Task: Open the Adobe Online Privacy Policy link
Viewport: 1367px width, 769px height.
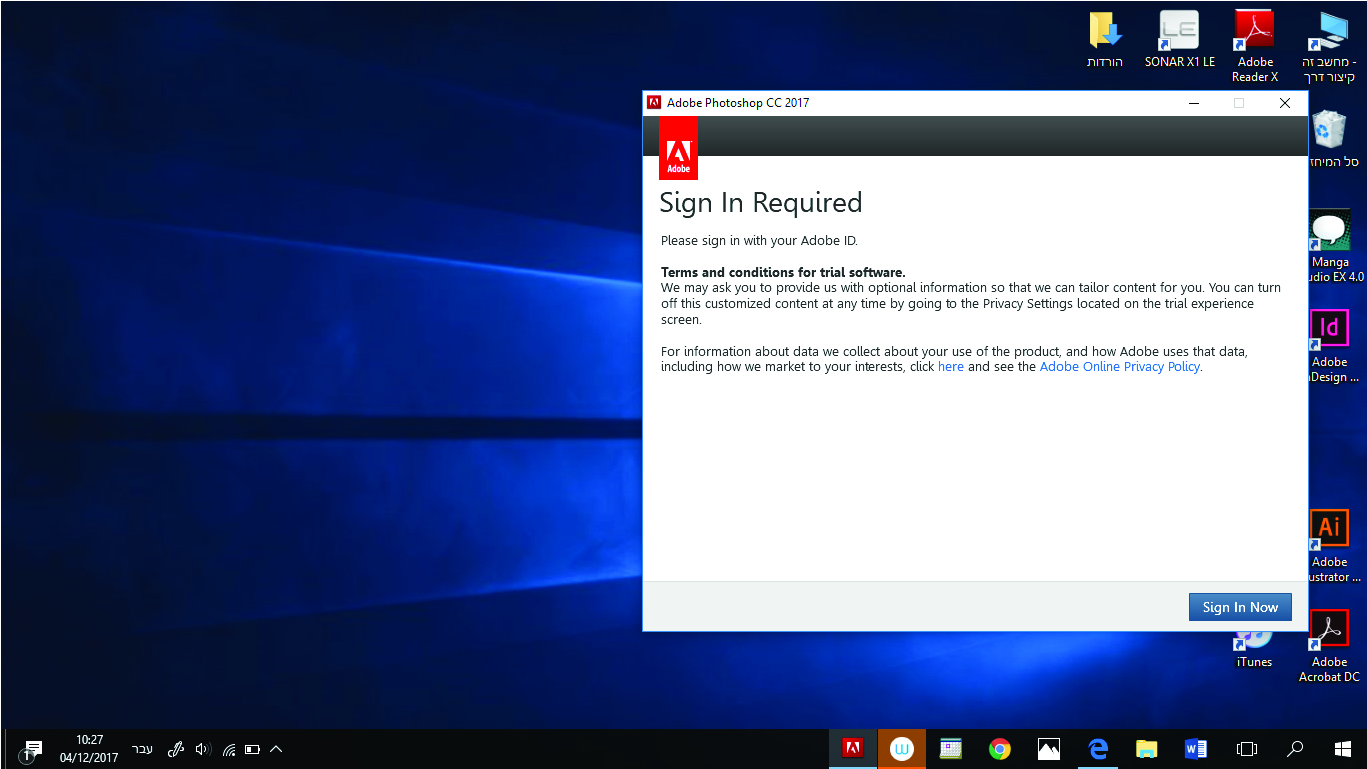Action: [1119, 367]
